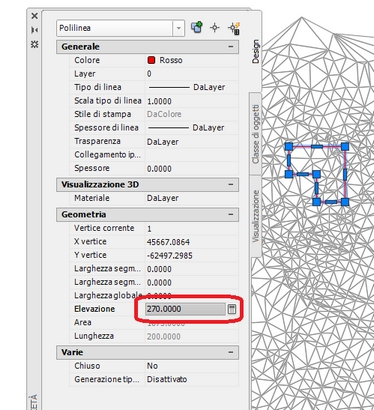Click the Elevazione value field 270.0000
374x410 pixels.
(186, 309)
